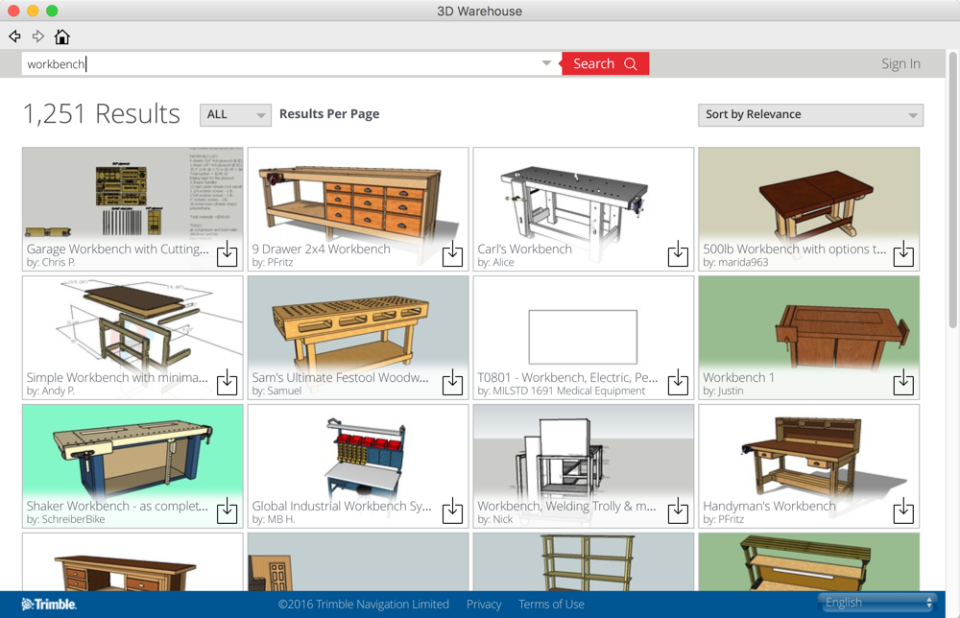
Task: Download the Handyman's Workbench model
Action: pyautogui.click(x=904, y=512)
